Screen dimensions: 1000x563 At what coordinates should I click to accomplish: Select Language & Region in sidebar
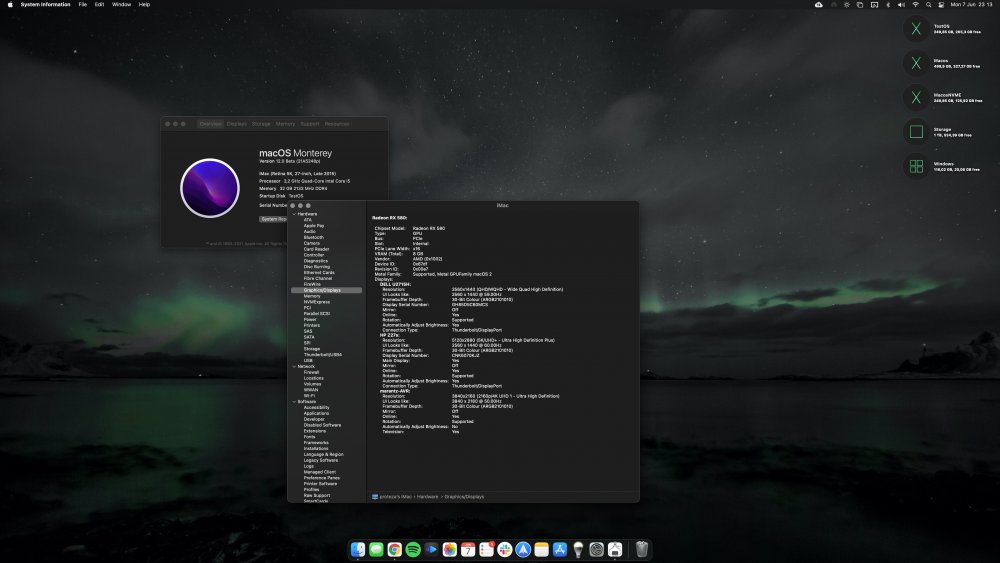click(x=323, y=455)
